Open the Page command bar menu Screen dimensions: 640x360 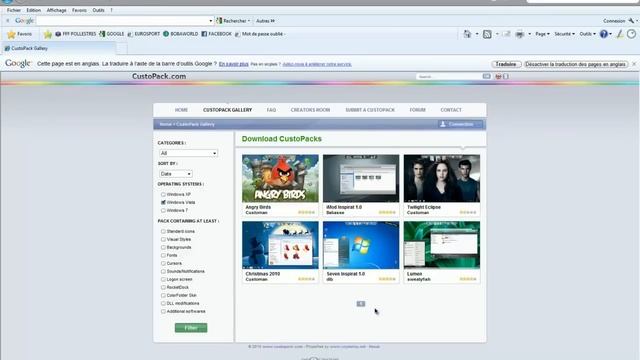click(542, 34)
